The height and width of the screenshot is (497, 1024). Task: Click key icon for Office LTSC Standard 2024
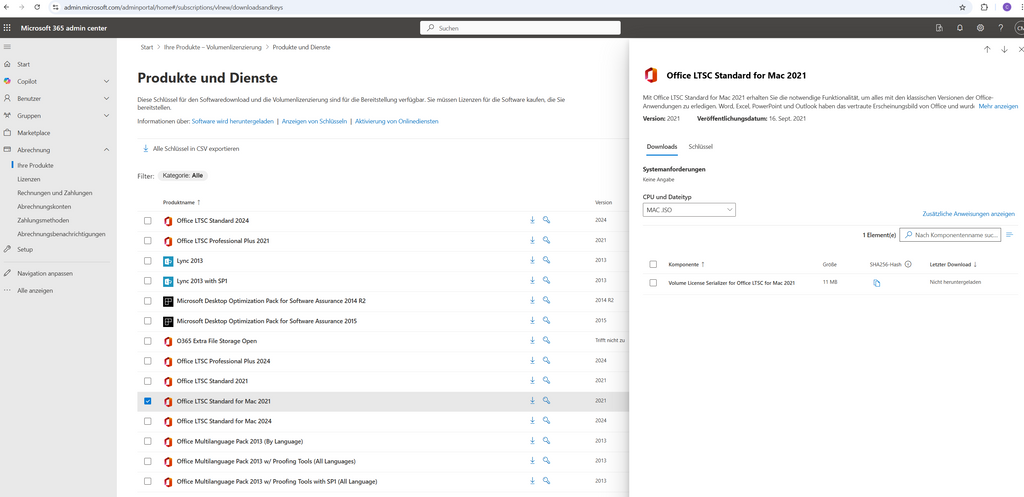(547, 220)
